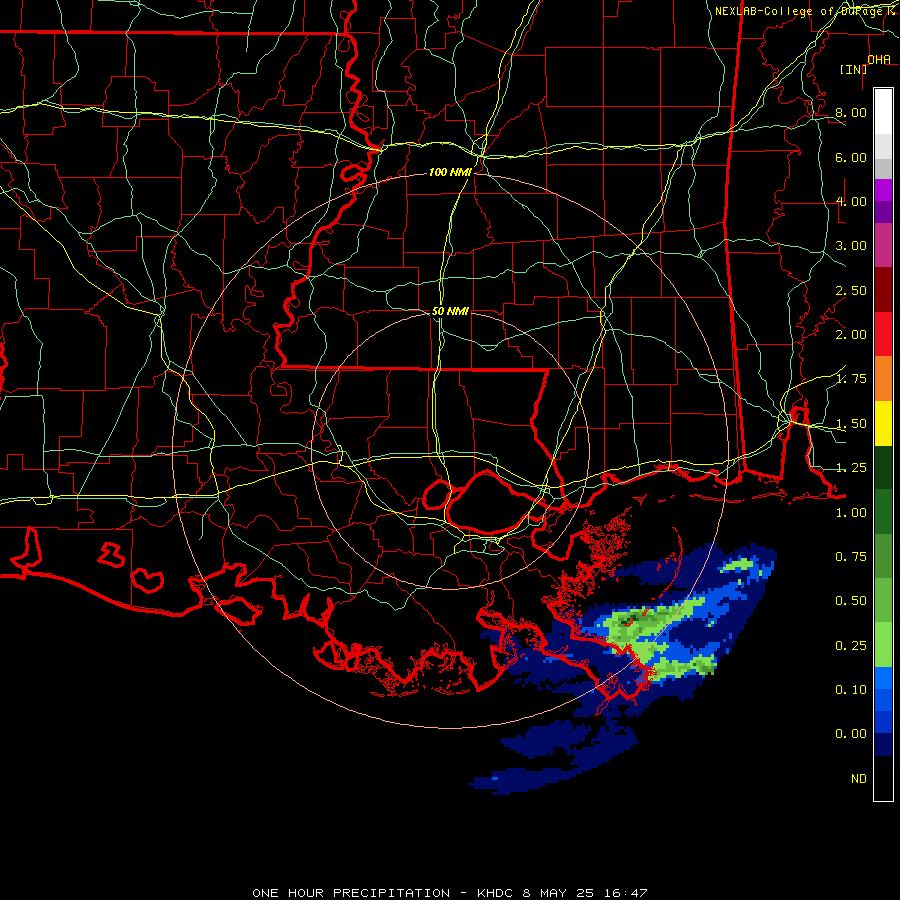Choose the bright red swatch beside 2.00
Screen dimensions: 900x900
pos(883,334)
